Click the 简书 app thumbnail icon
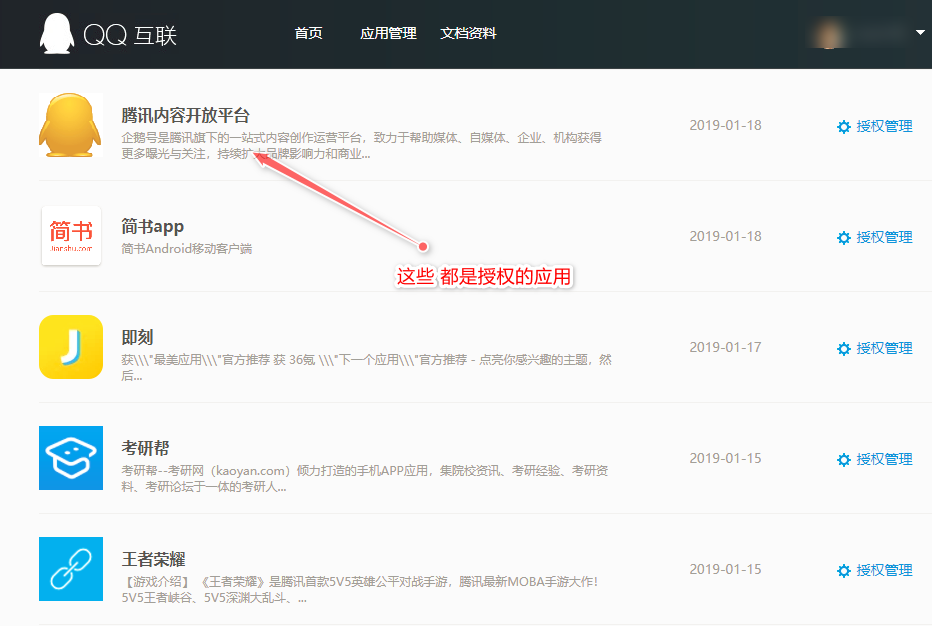 click(70, 236)
